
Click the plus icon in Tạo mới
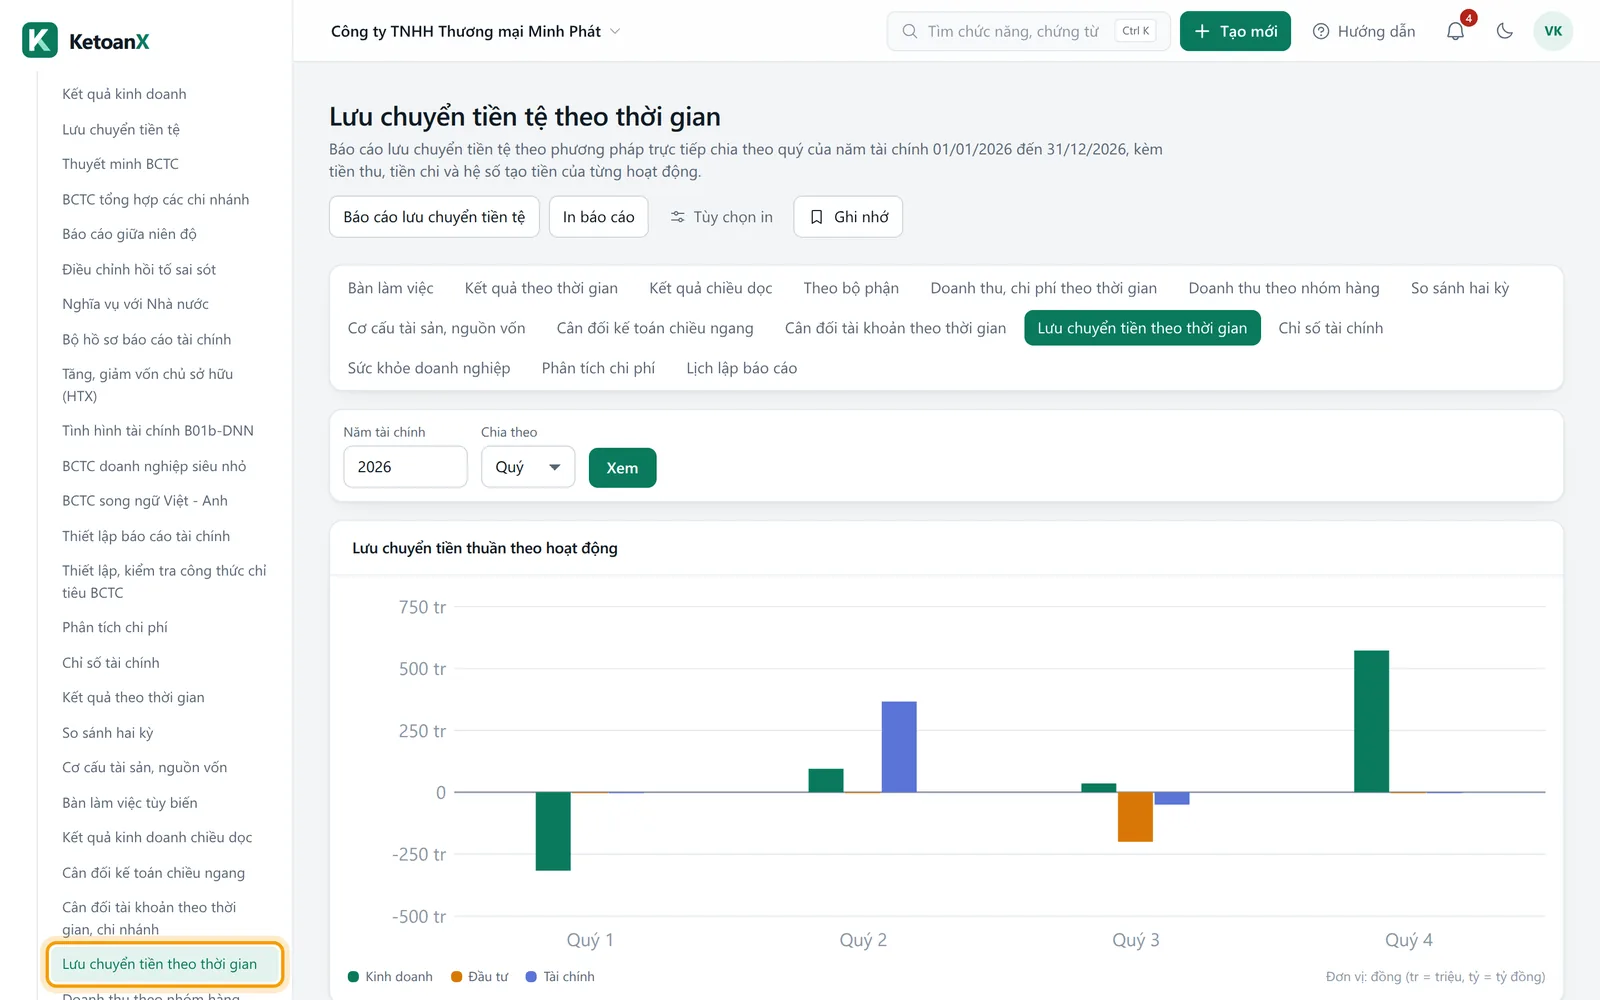coord(1203,31)
